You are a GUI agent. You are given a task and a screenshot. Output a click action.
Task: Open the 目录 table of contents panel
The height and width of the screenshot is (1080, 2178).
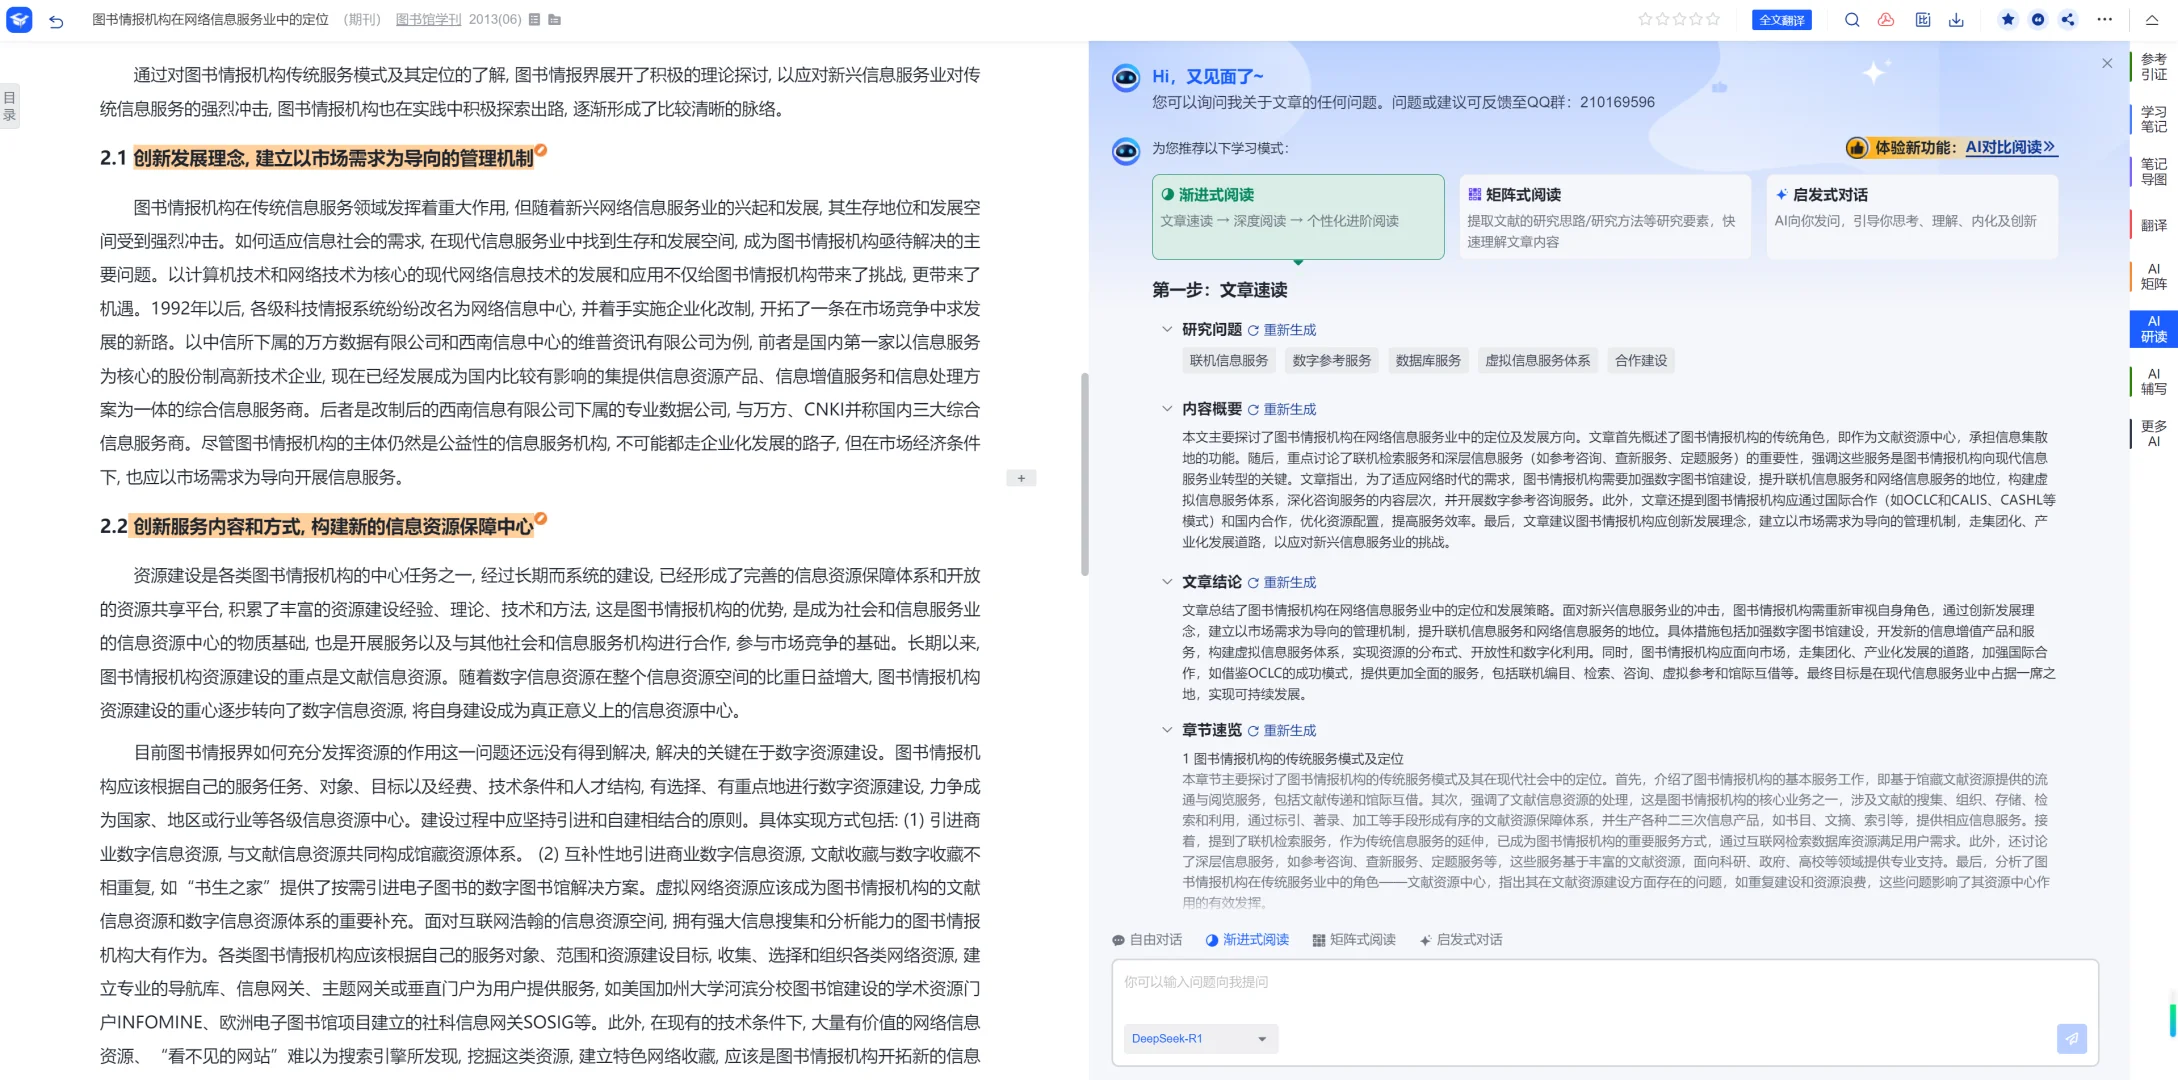click(x=10, y=103)
